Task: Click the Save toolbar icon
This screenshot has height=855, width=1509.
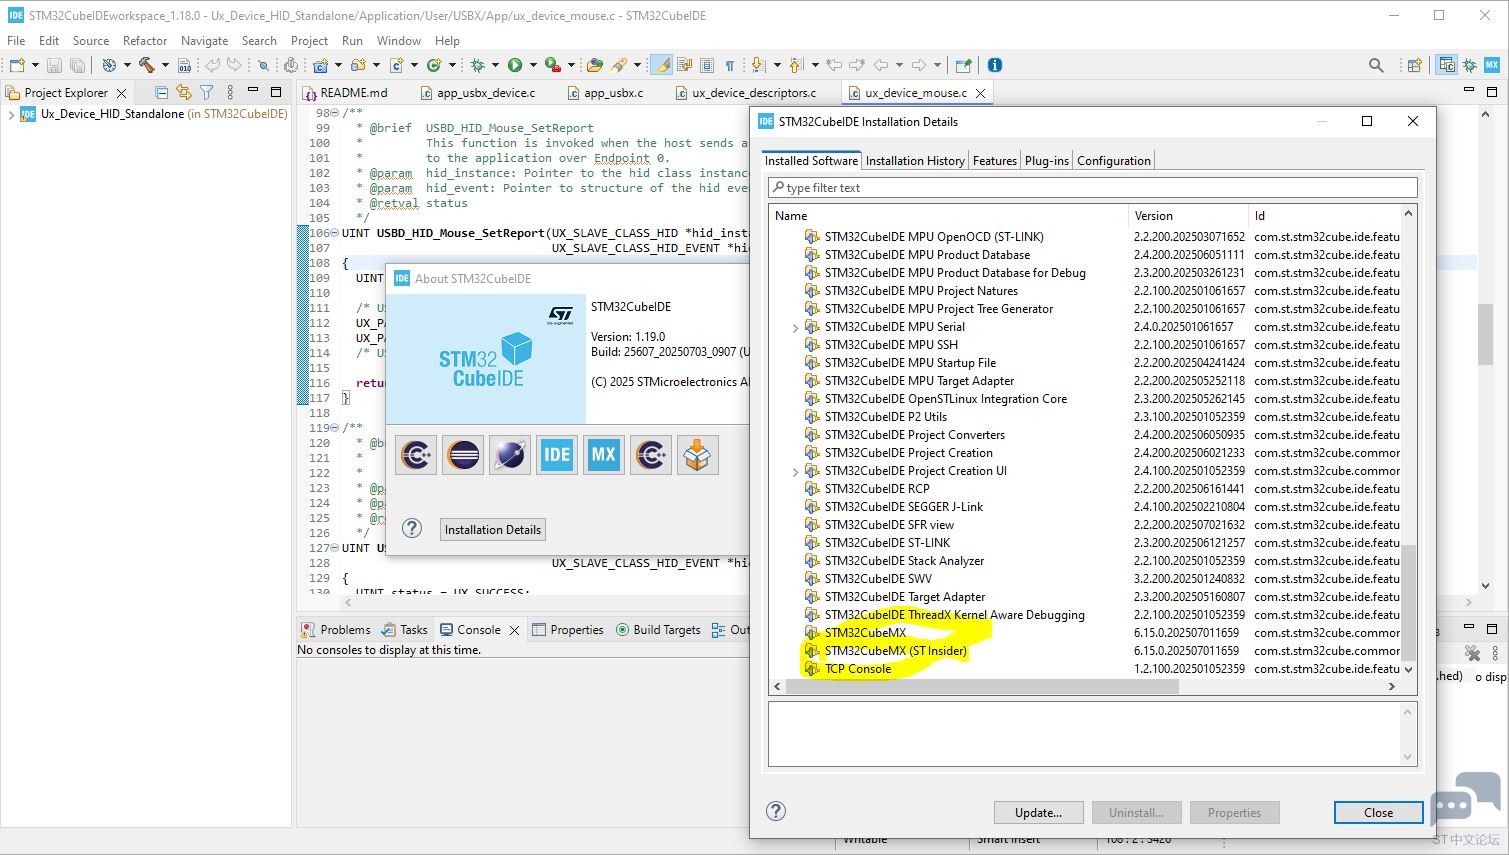Action: pyautogui.click(x=54, y=65)
